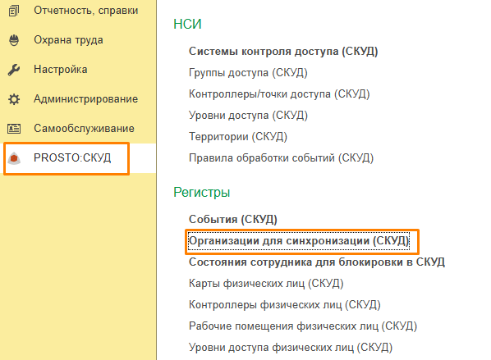Click the gear icon for Администрирование
491x360 pixels.
pyautogui.click(x=14, y=99)
